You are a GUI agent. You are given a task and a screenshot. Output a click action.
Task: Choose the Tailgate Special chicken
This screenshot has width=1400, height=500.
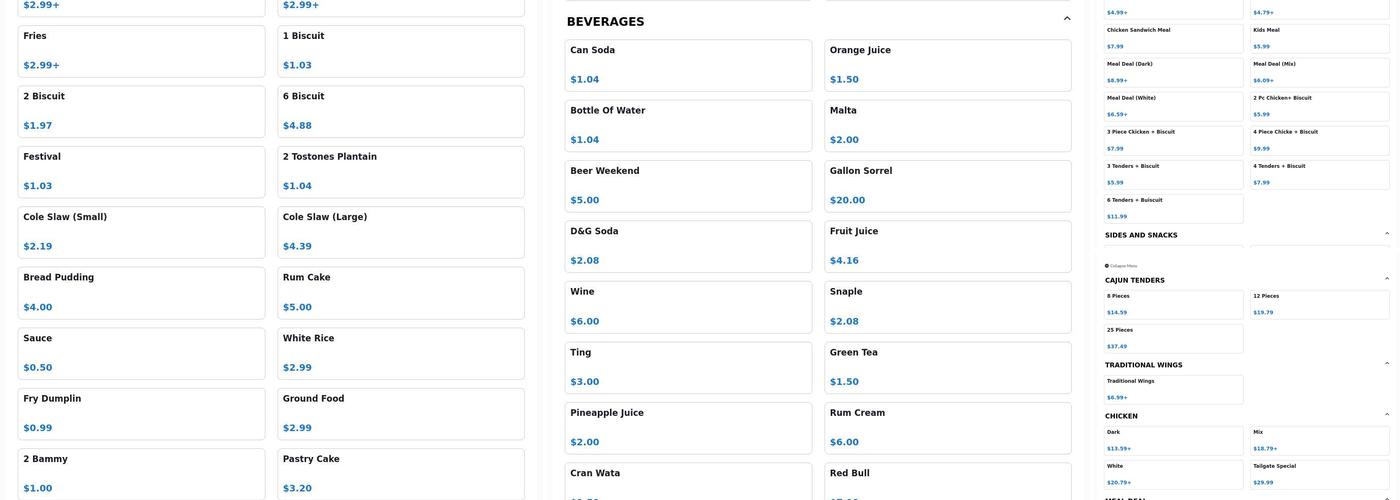click(1319, 474)
